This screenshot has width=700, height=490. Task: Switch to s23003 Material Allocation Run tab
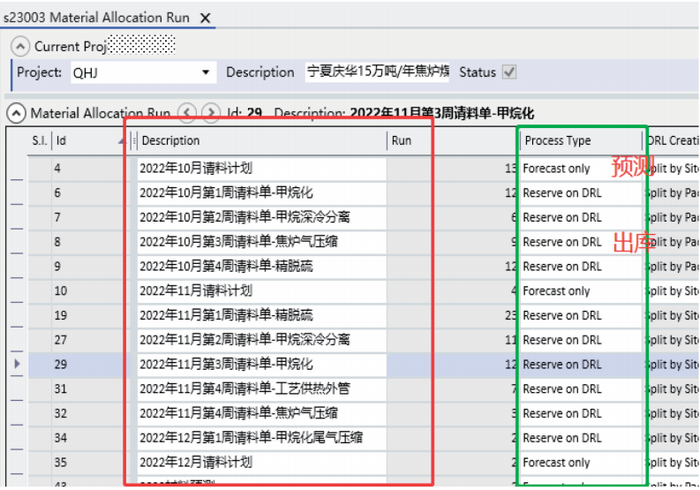(x=96, y=18)
